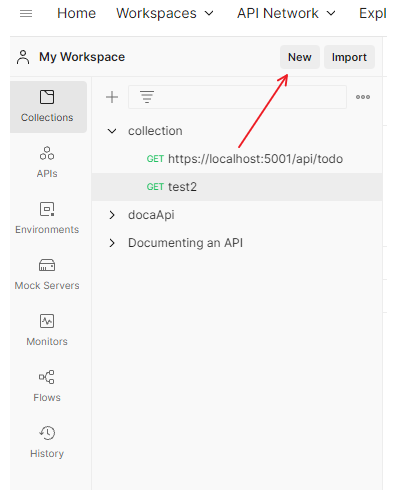
Task: Click the My Workspace title
Action: 82,57
